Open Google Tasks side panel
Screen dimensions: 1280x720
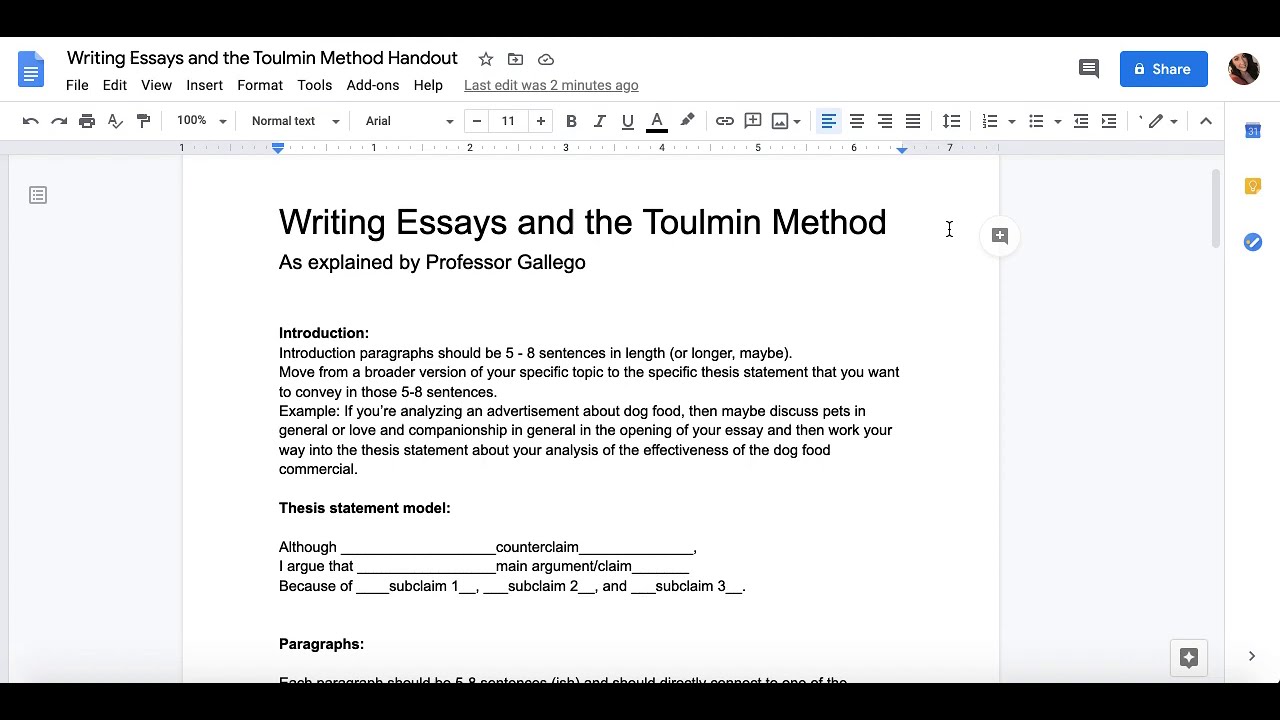point(1253,242)
